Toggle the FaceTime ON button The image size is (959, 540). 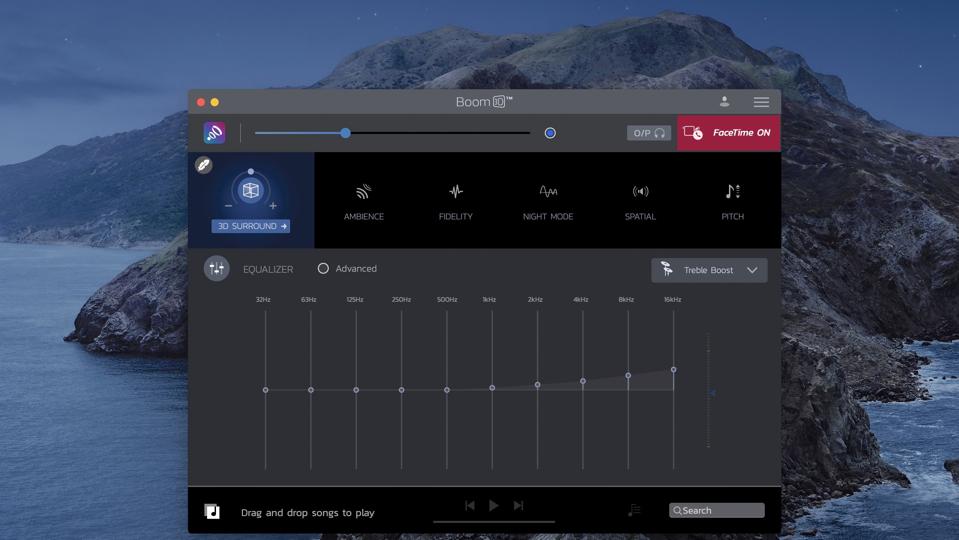click(x=728, y=133)
